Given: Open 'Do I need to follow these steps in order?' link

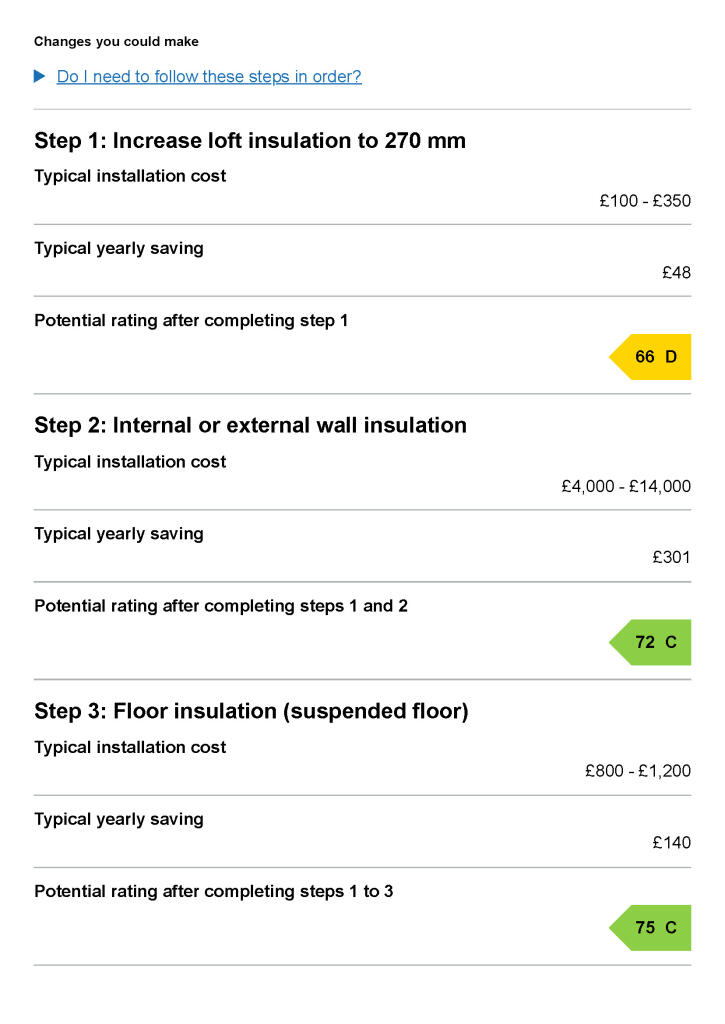Looking at the screenshot, I should click(209, 77).
